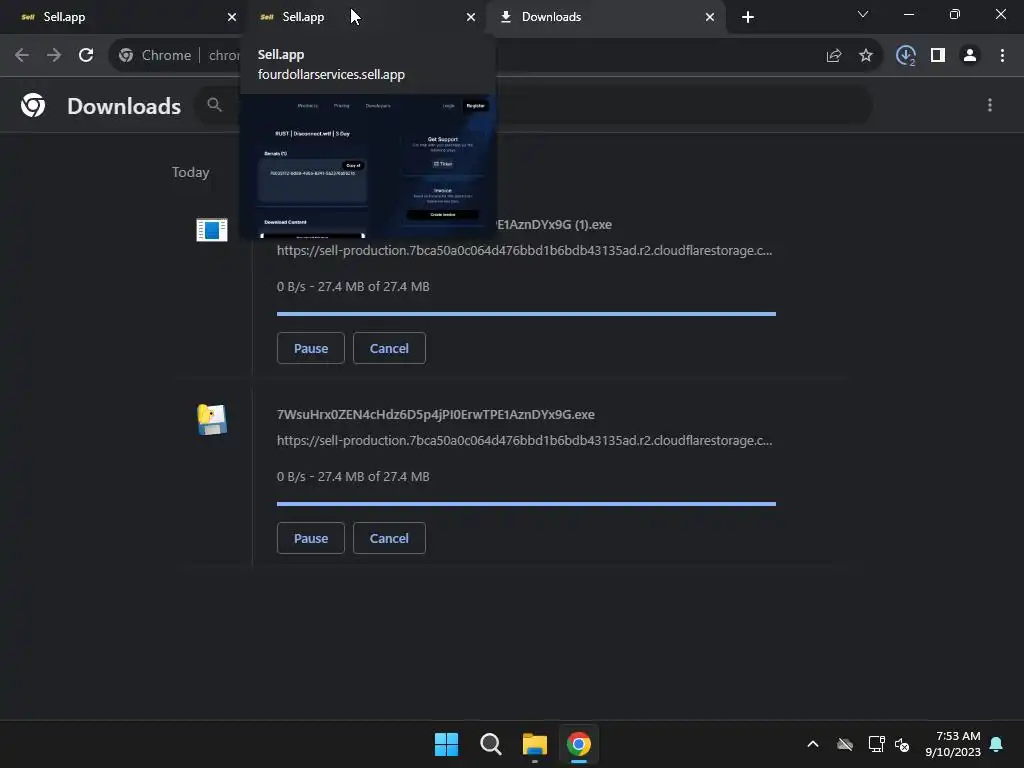Click the progress bar of the (1).exe download
This screenshot has height=768, width=1024.
coord(526,314)
